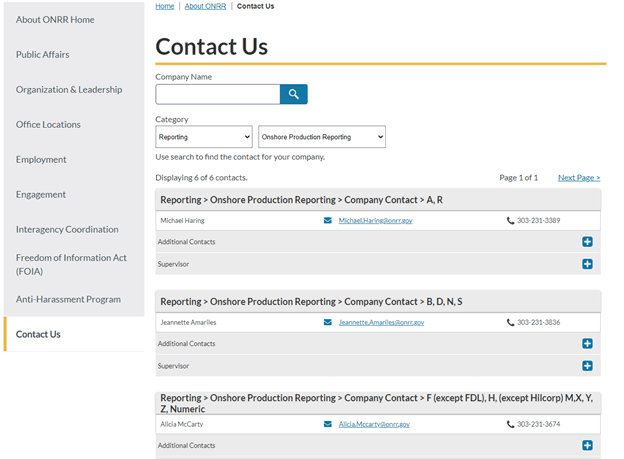Click the Michael.Haring@onrr.gov email link
624x459 pixels.
(375, 220)
